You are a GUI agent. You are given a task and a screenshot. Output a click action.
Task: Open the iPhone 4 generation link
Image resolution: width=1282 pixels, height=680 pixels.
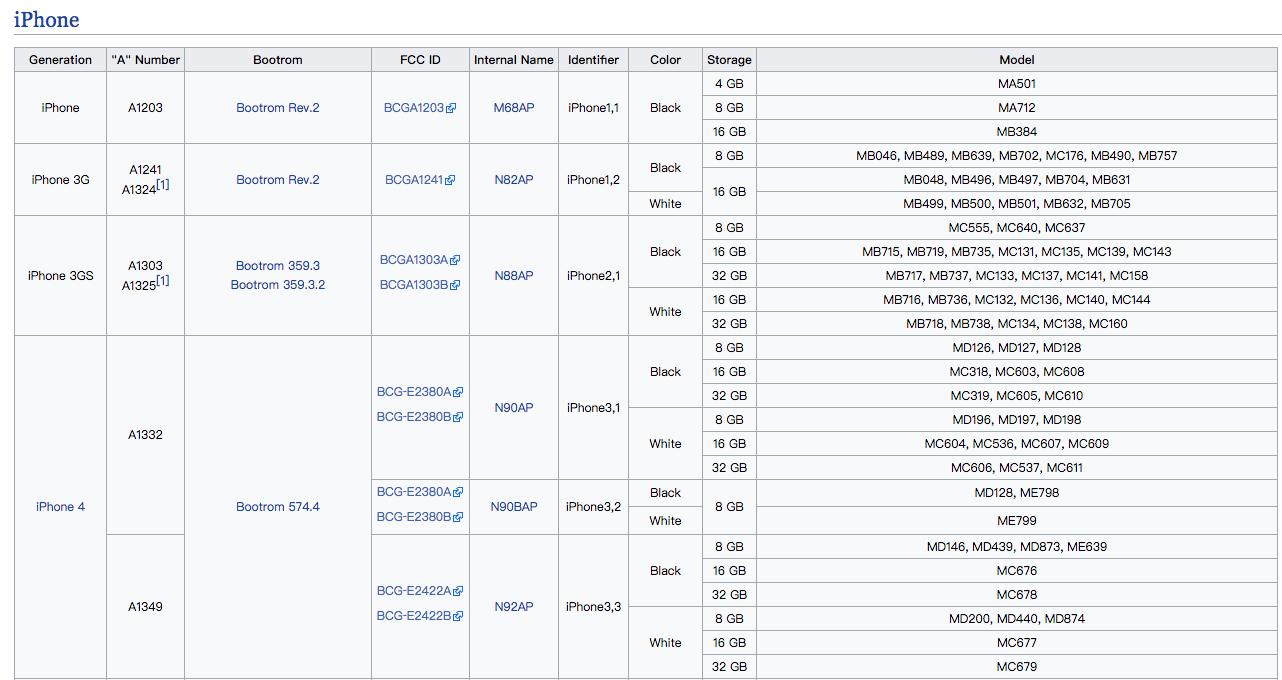pos(60,507)
